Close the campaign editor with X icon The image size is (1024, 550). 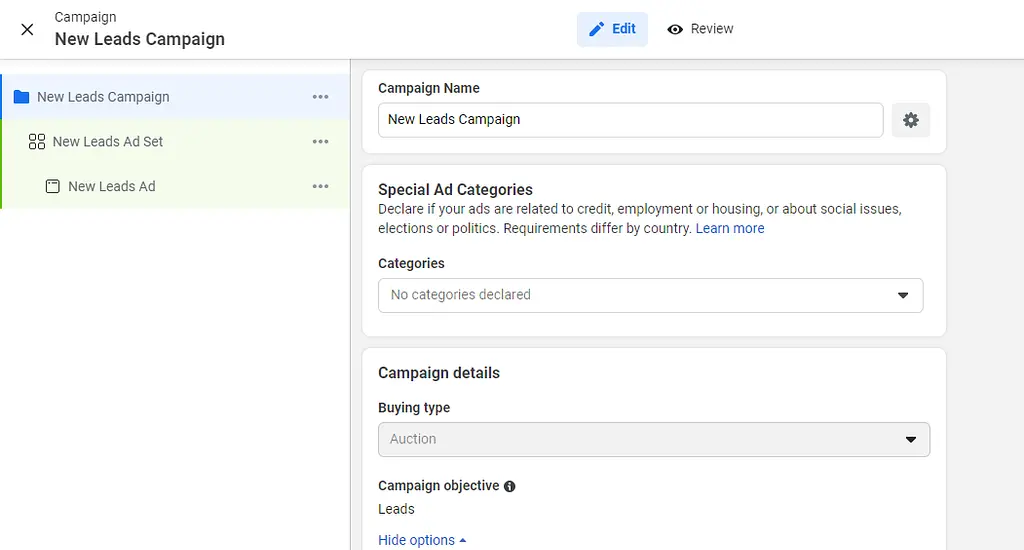pos(27,29)
